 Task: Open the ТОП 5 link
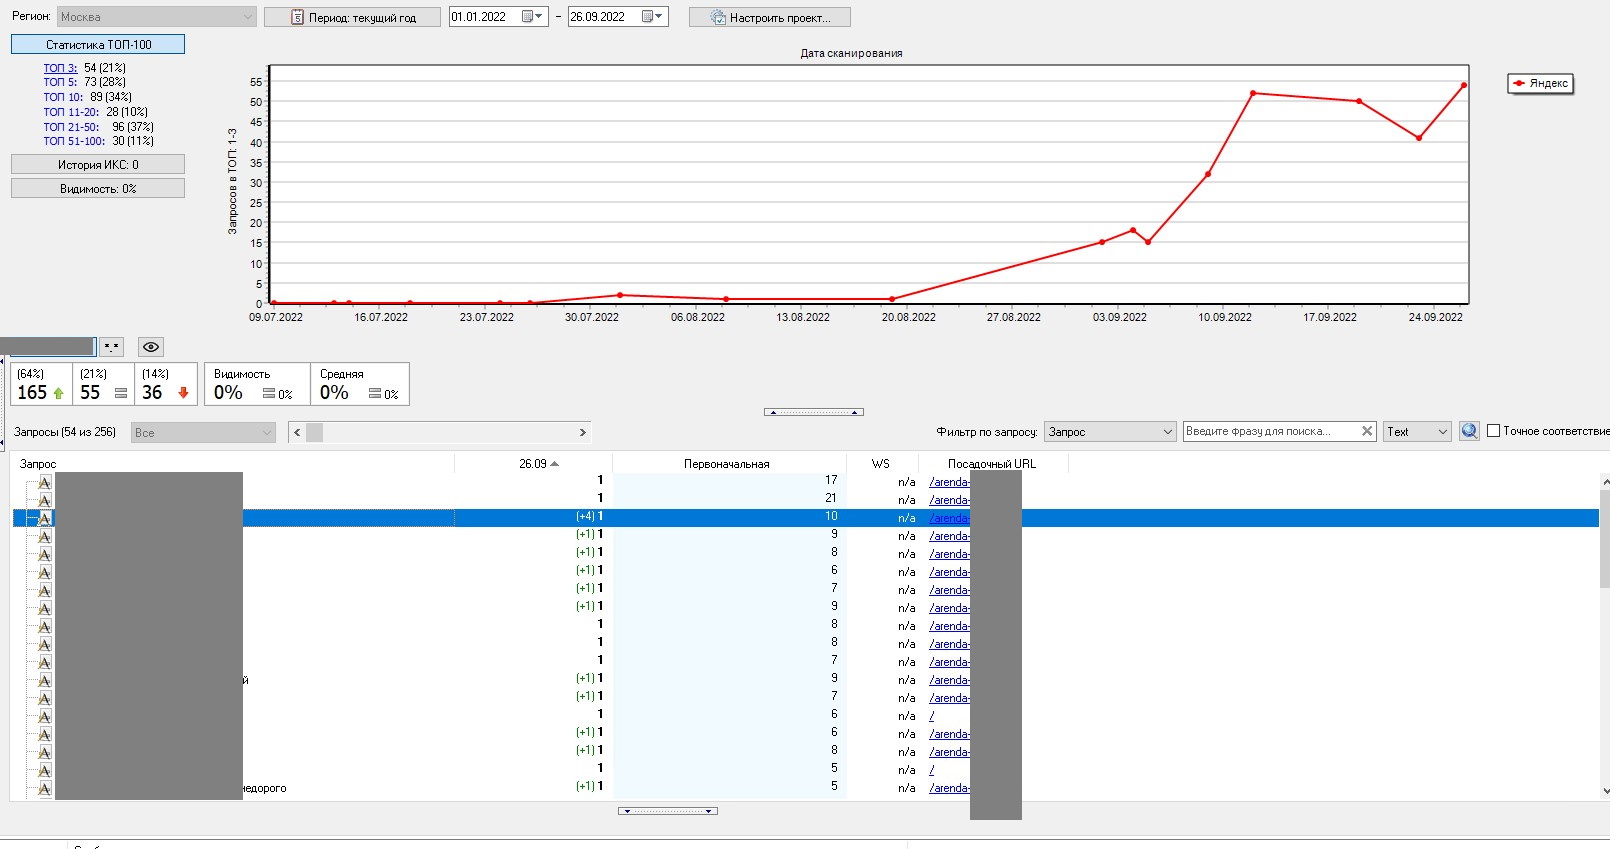click(60, 82)
